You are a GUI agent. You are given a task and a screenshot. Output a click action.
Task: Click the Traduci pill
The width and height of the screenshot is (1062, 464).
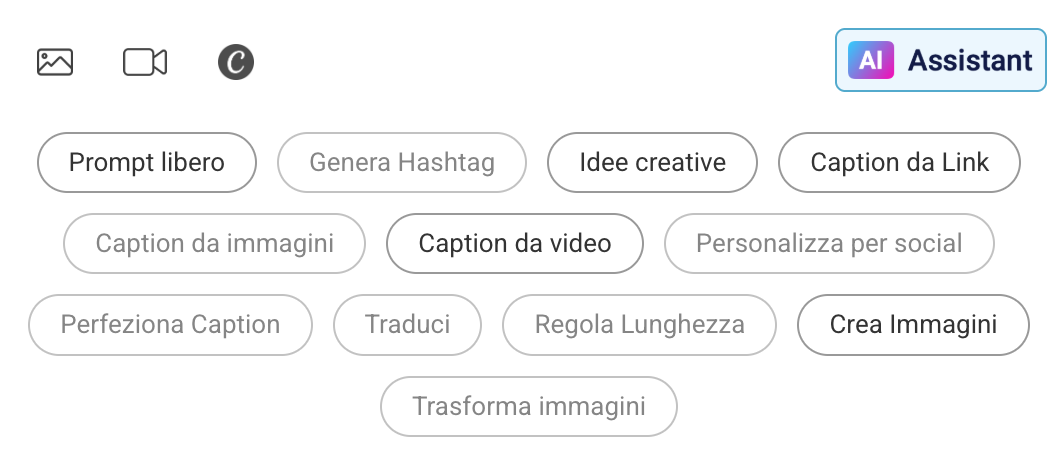(x=407, y=324)
